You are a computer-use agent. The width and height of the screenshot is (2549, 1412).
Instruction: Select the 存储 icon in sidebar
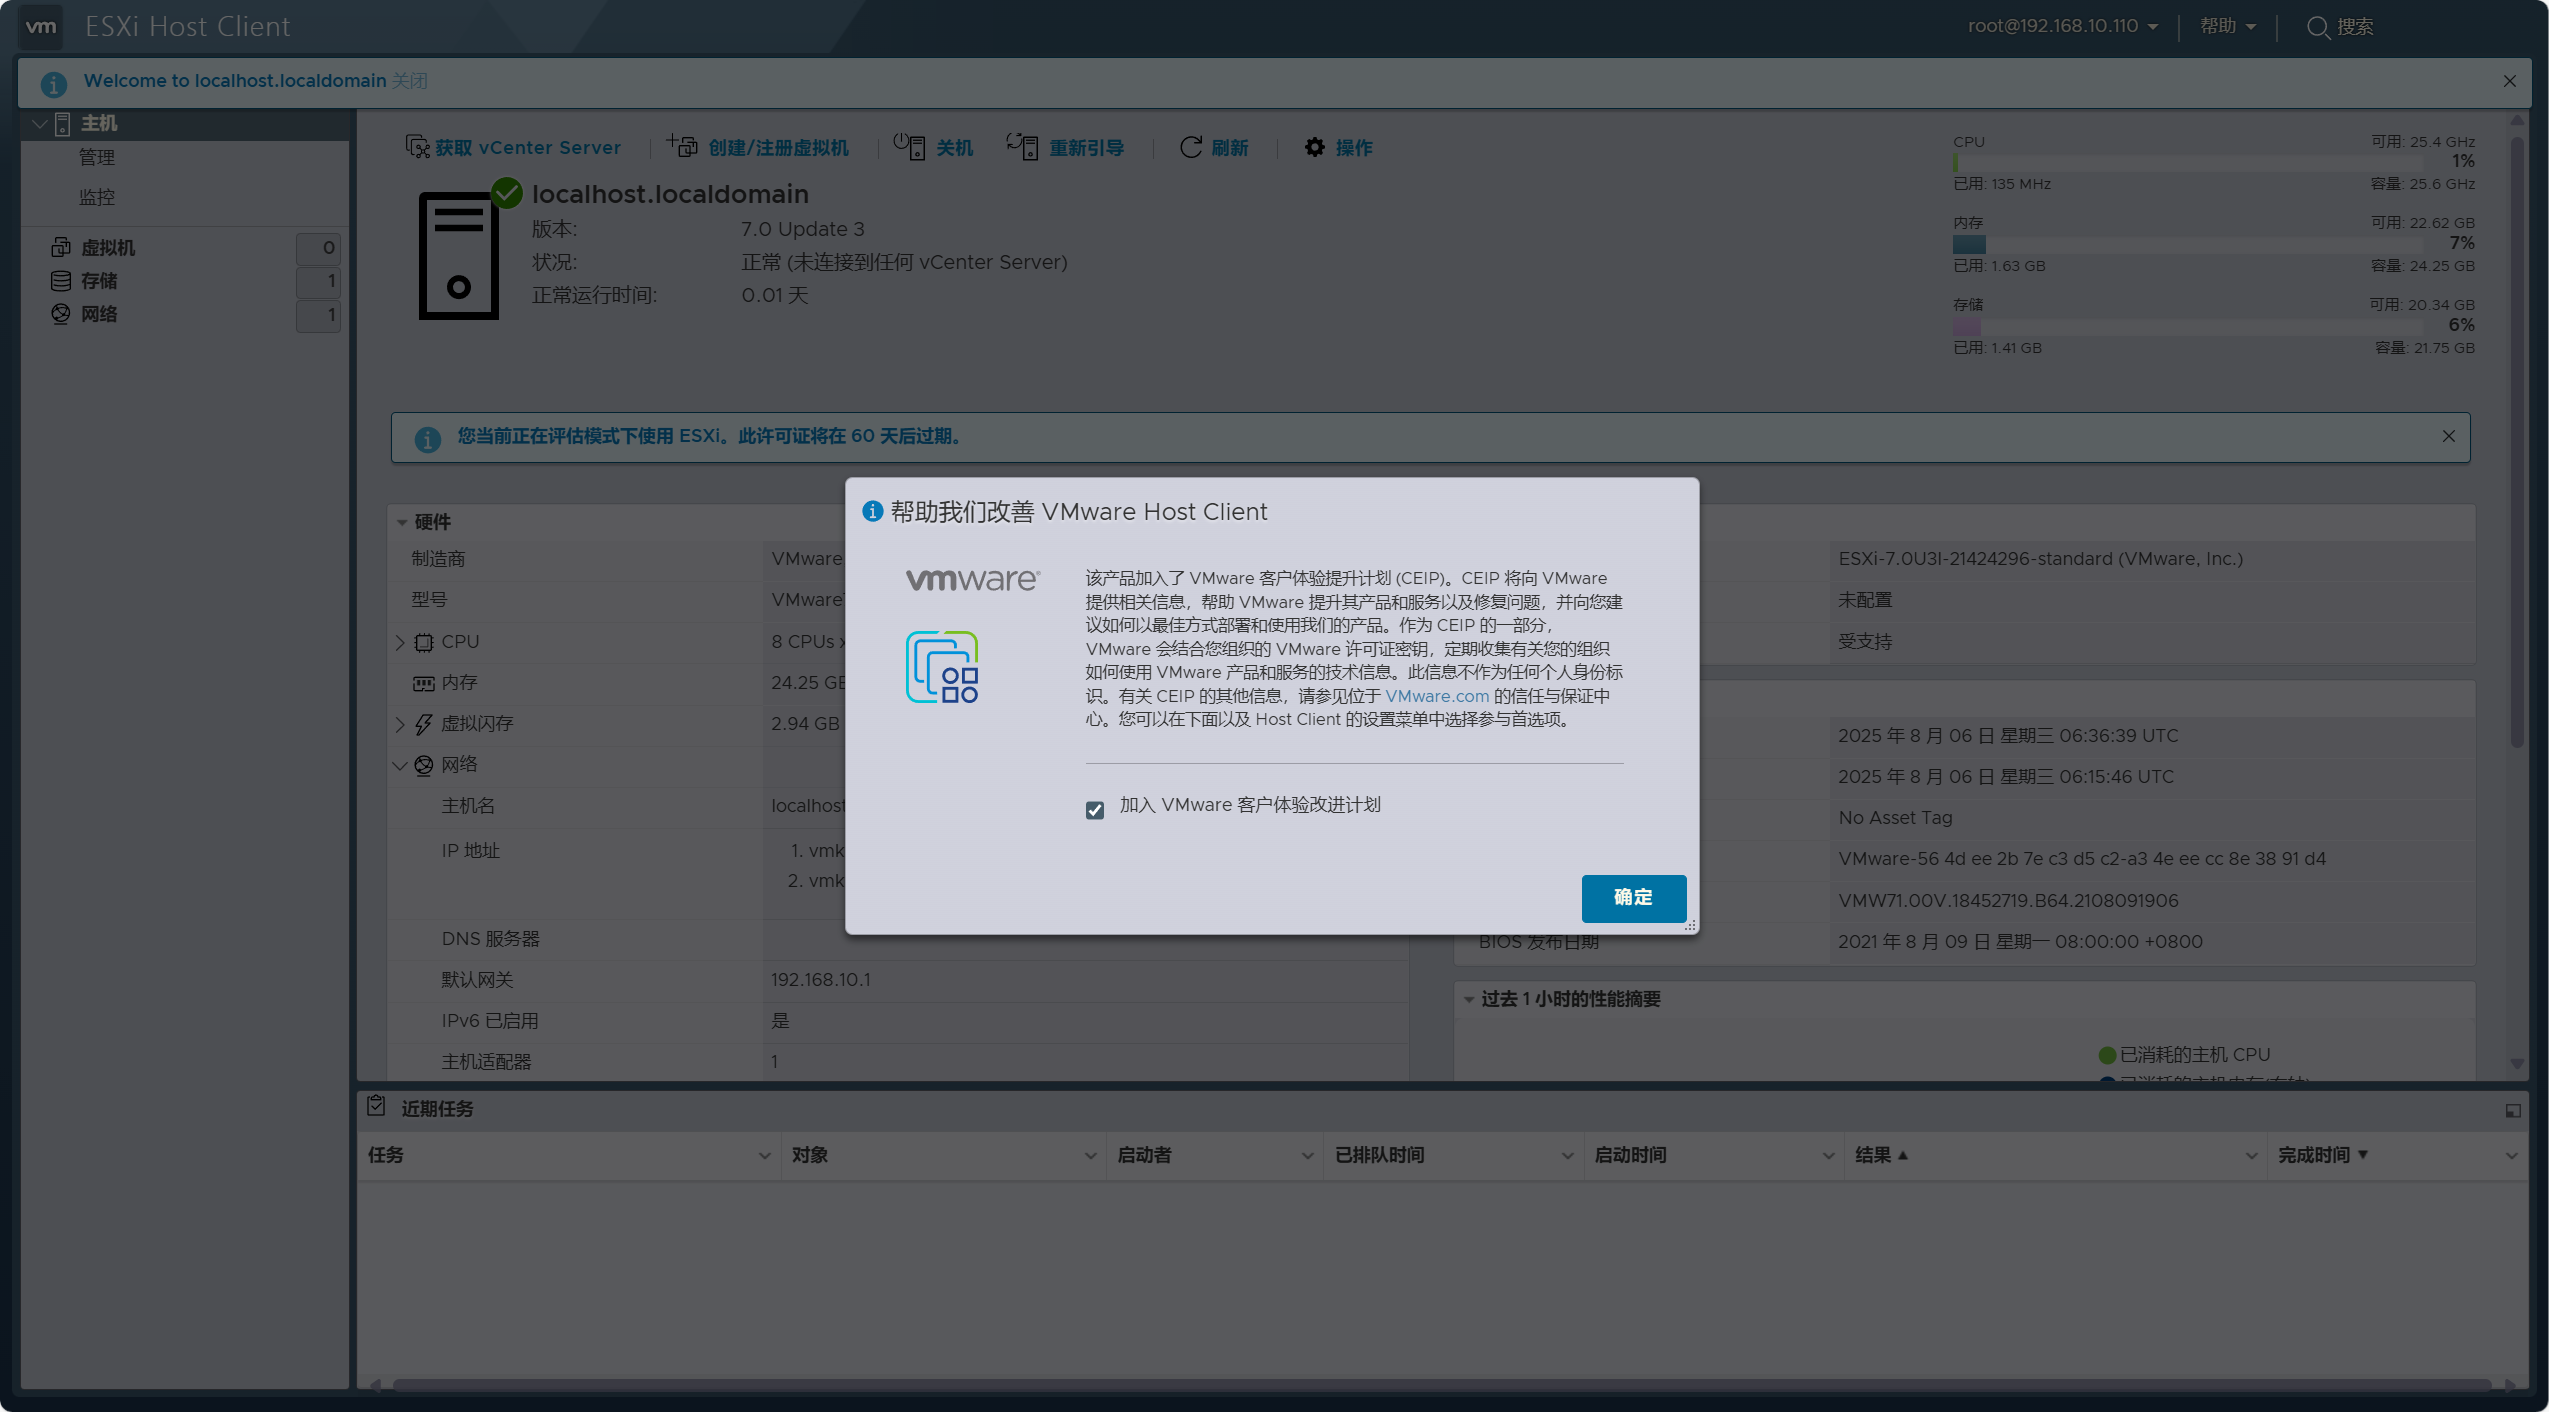tap(61, 281)
